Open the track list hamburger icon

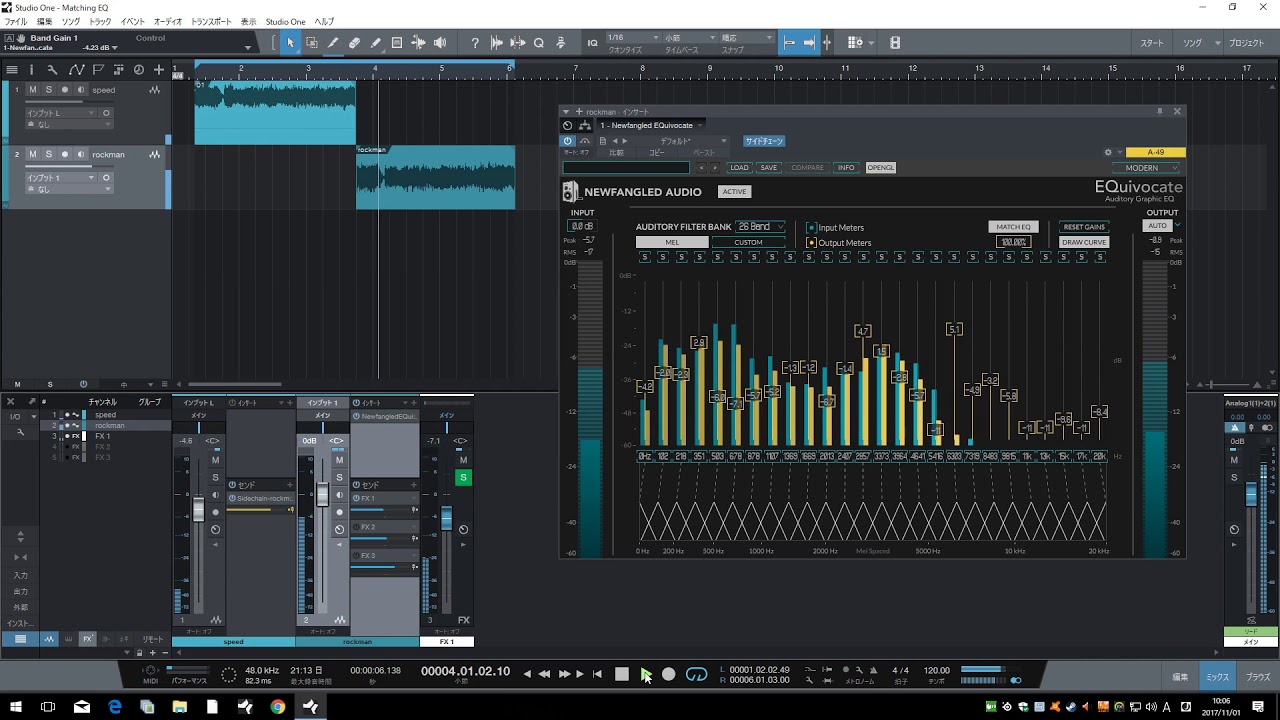click(x=12, y=70)
